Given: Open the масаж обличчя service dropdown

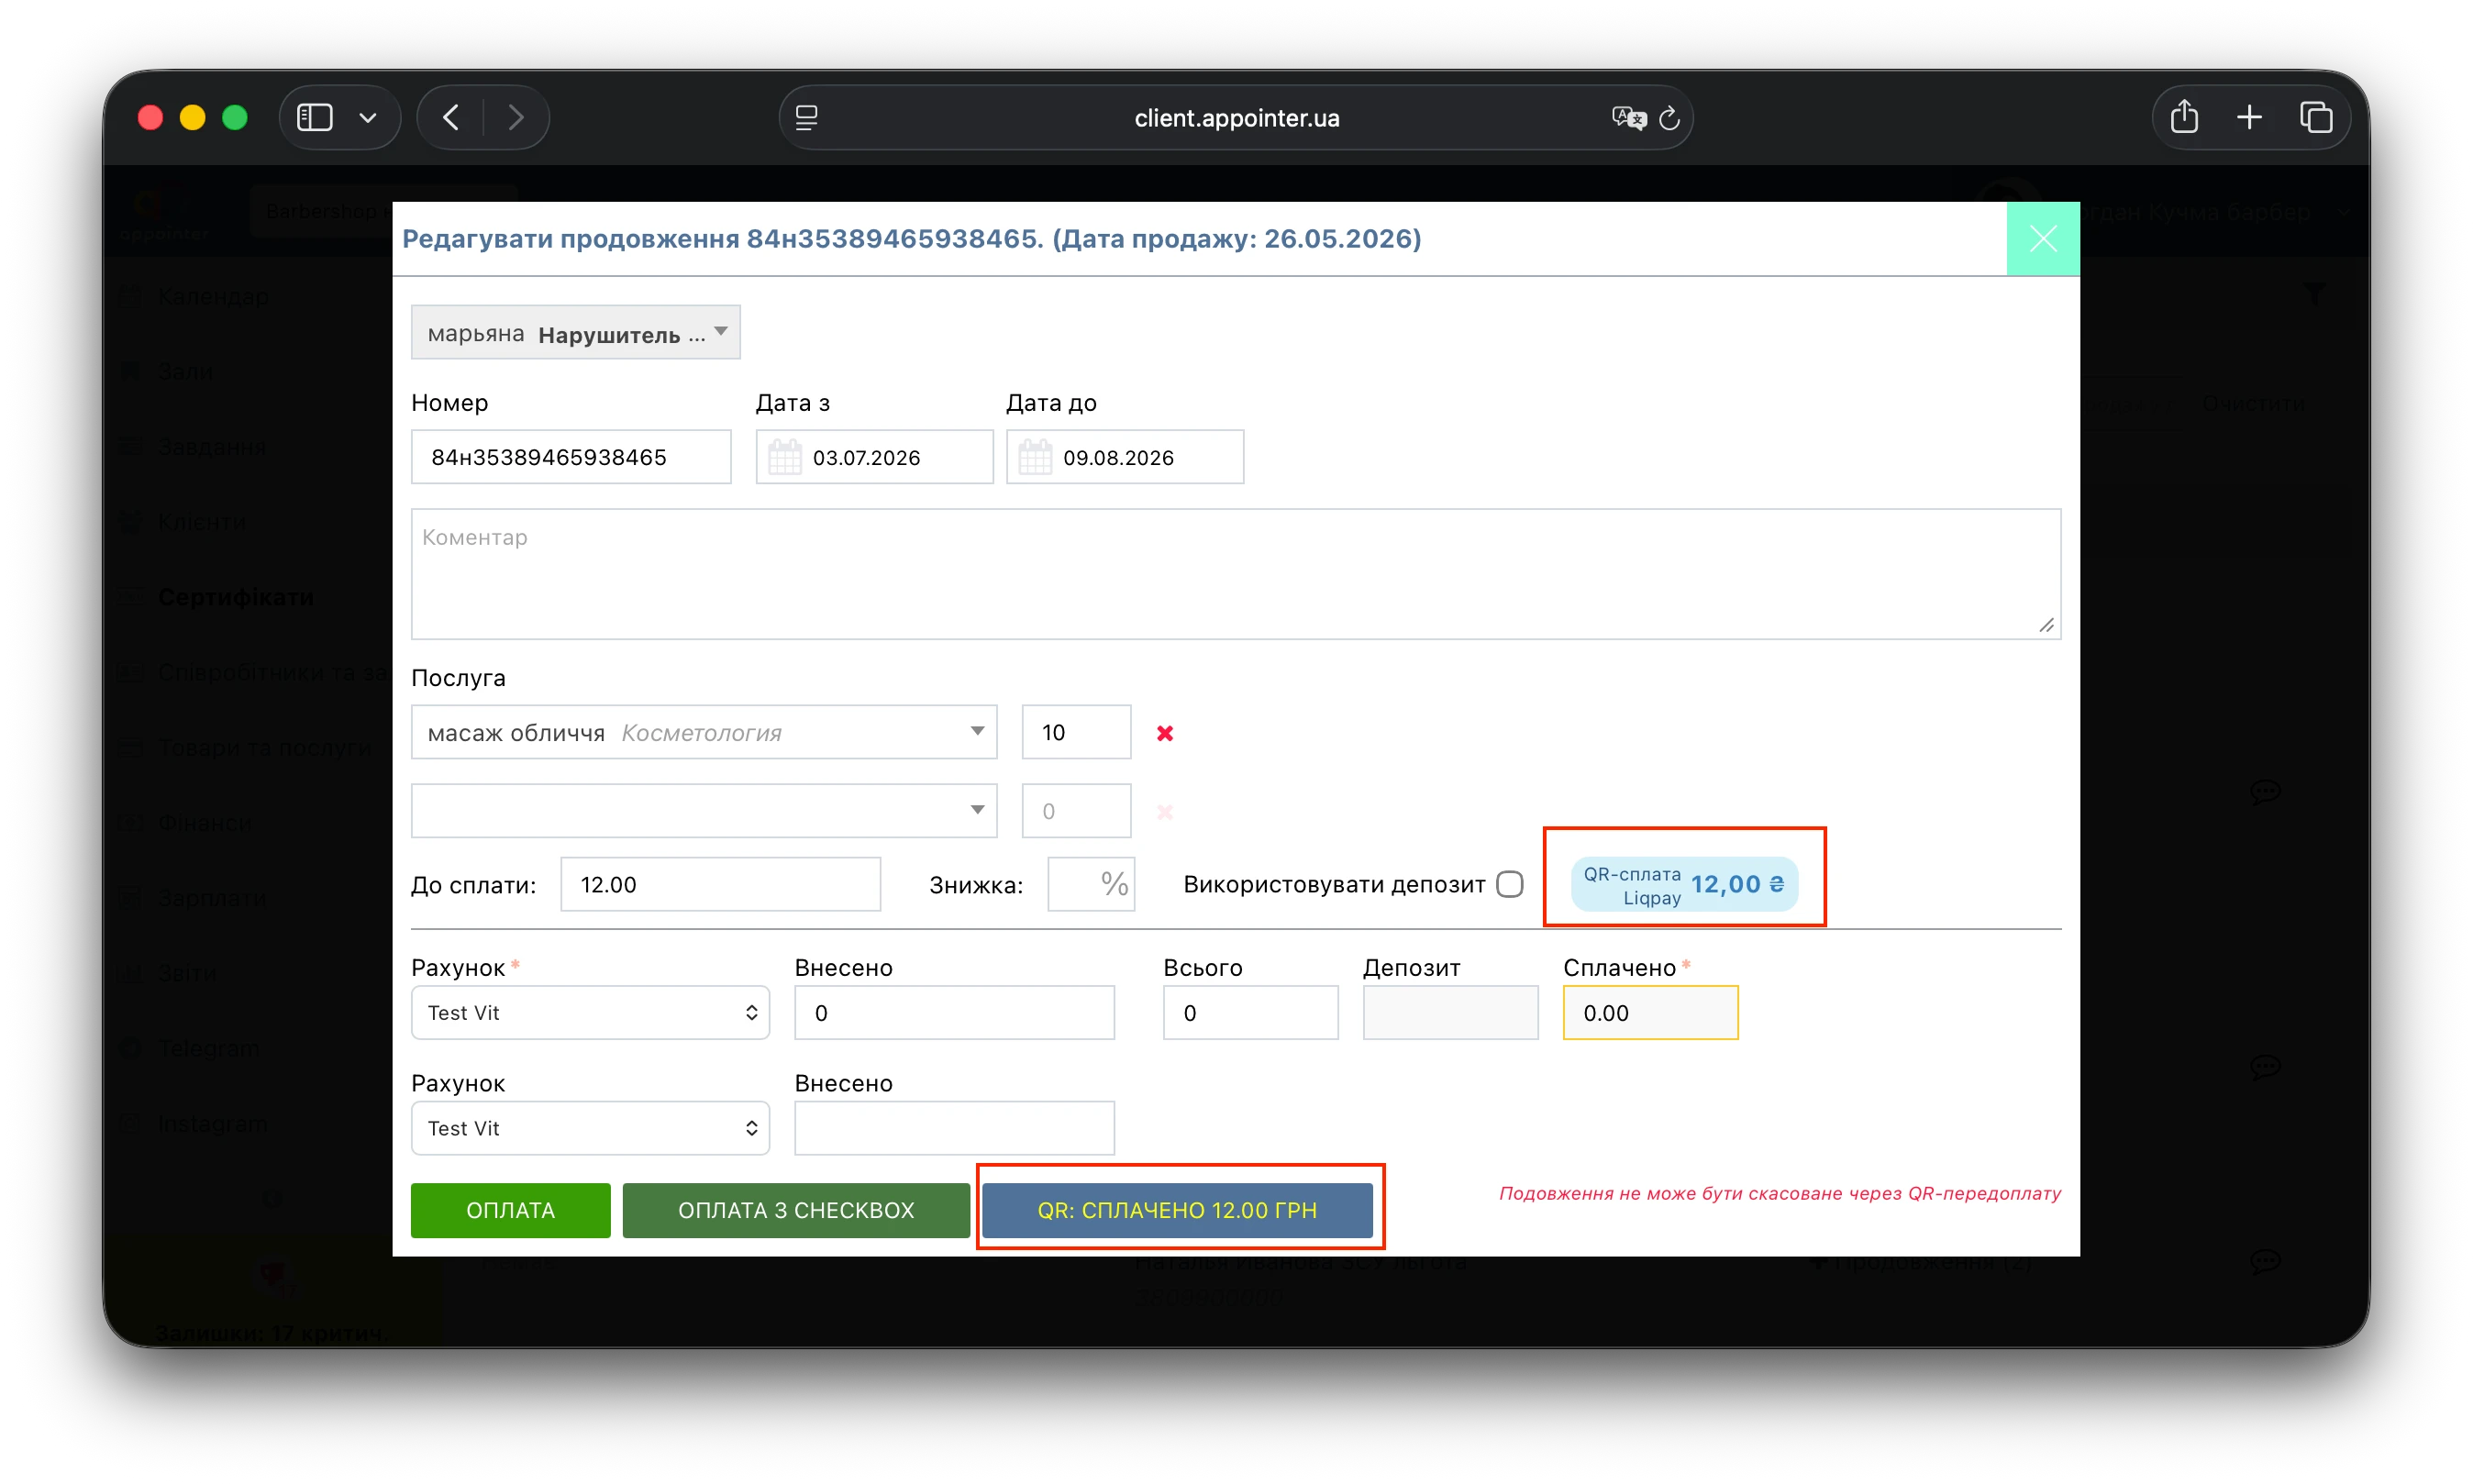Looking at the screenshot, I should click(x=704, y=732).
